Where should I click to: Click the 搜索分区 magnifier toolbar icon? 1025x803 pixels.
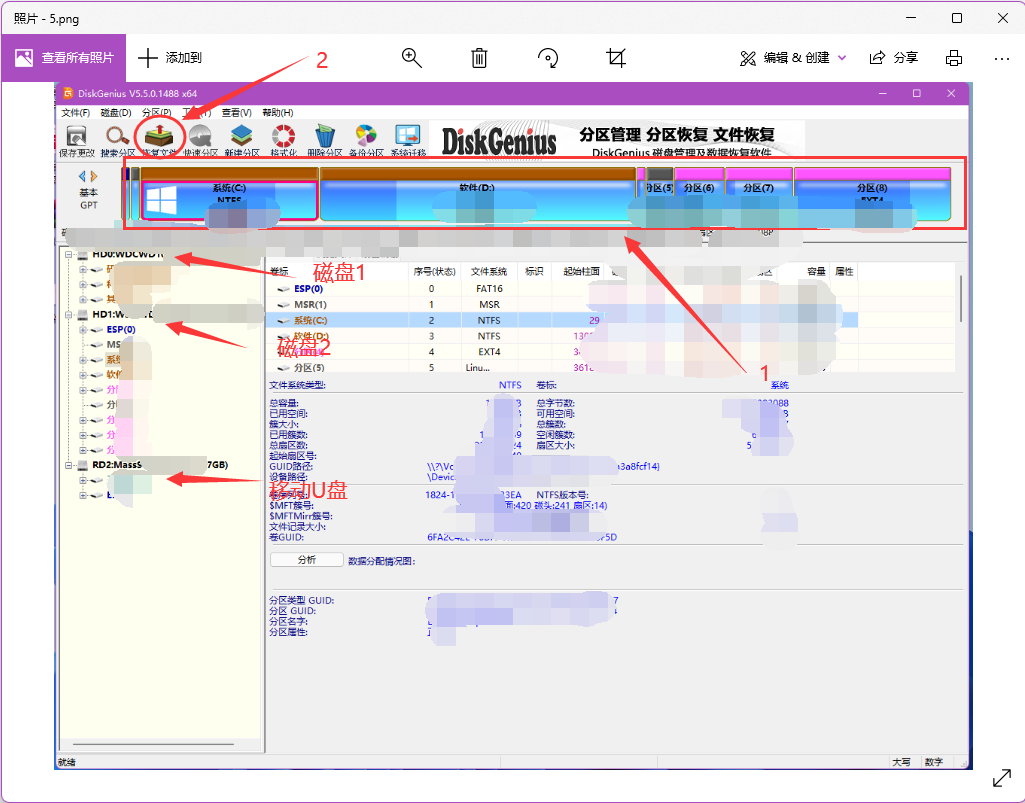118,136
